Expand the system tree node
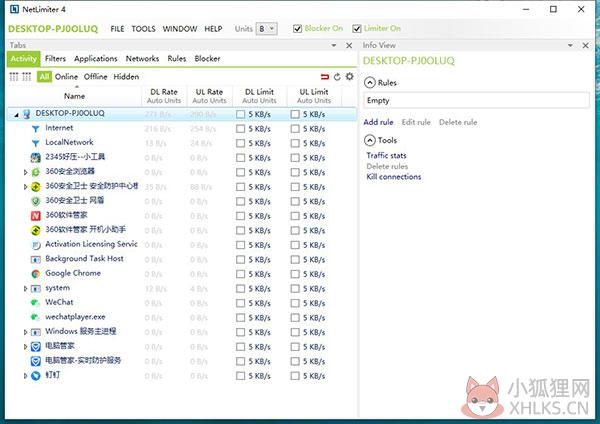This screenshot has height=424, width=600. 26,289
